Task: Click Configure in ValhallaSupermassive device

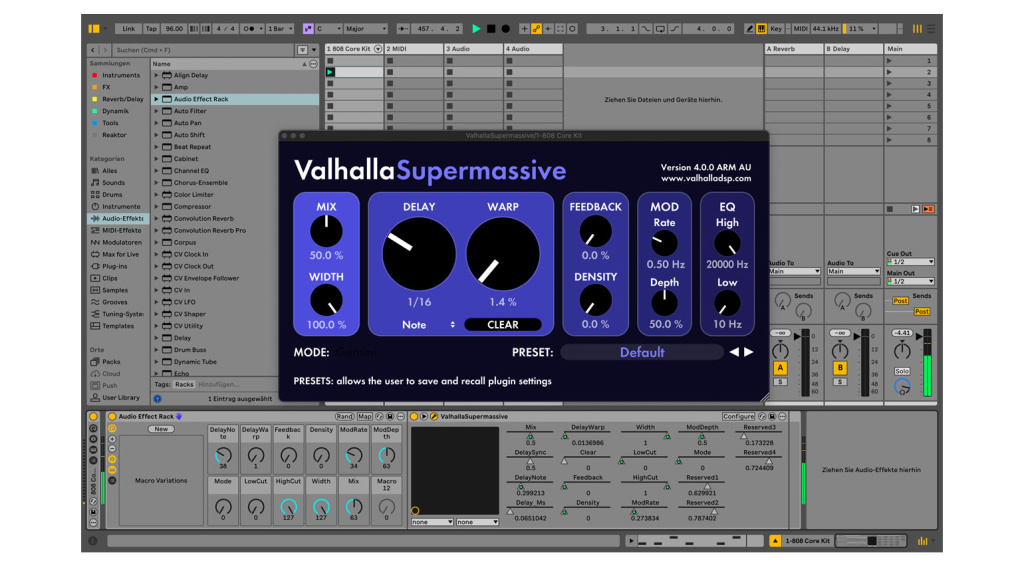Action: (738, 417)
